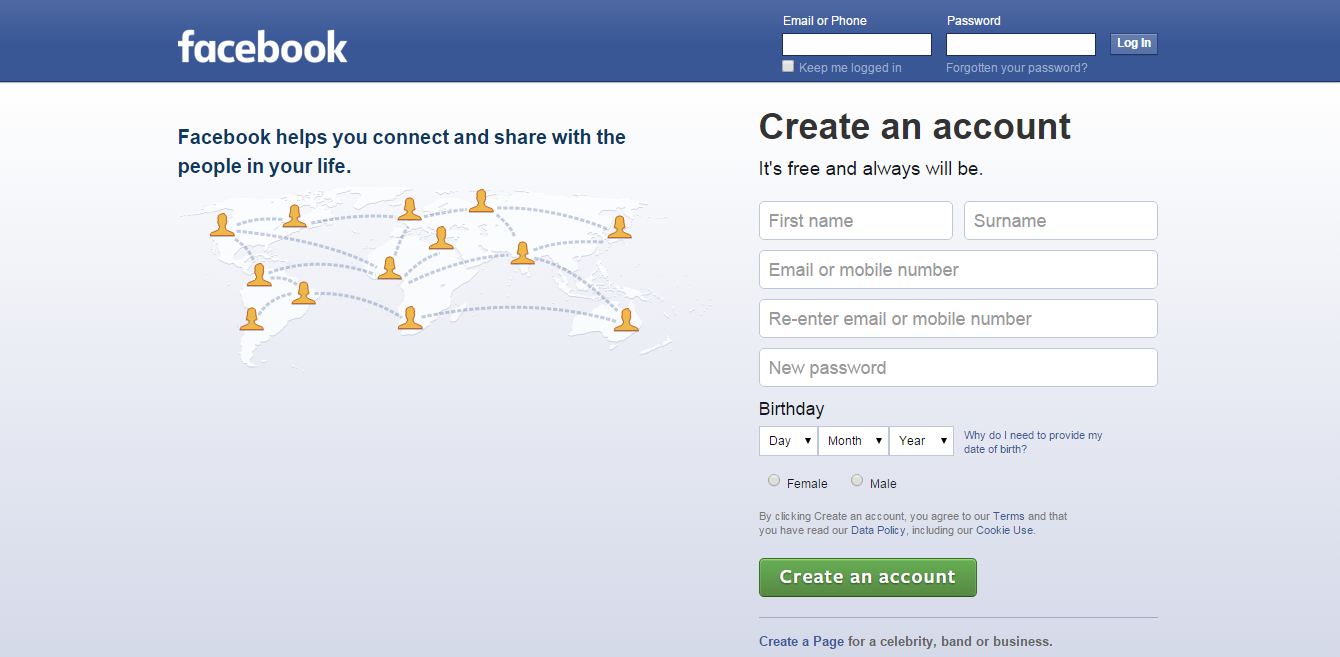Click the Facebook logo in header
1340x657 pixels.
point(263,46)
